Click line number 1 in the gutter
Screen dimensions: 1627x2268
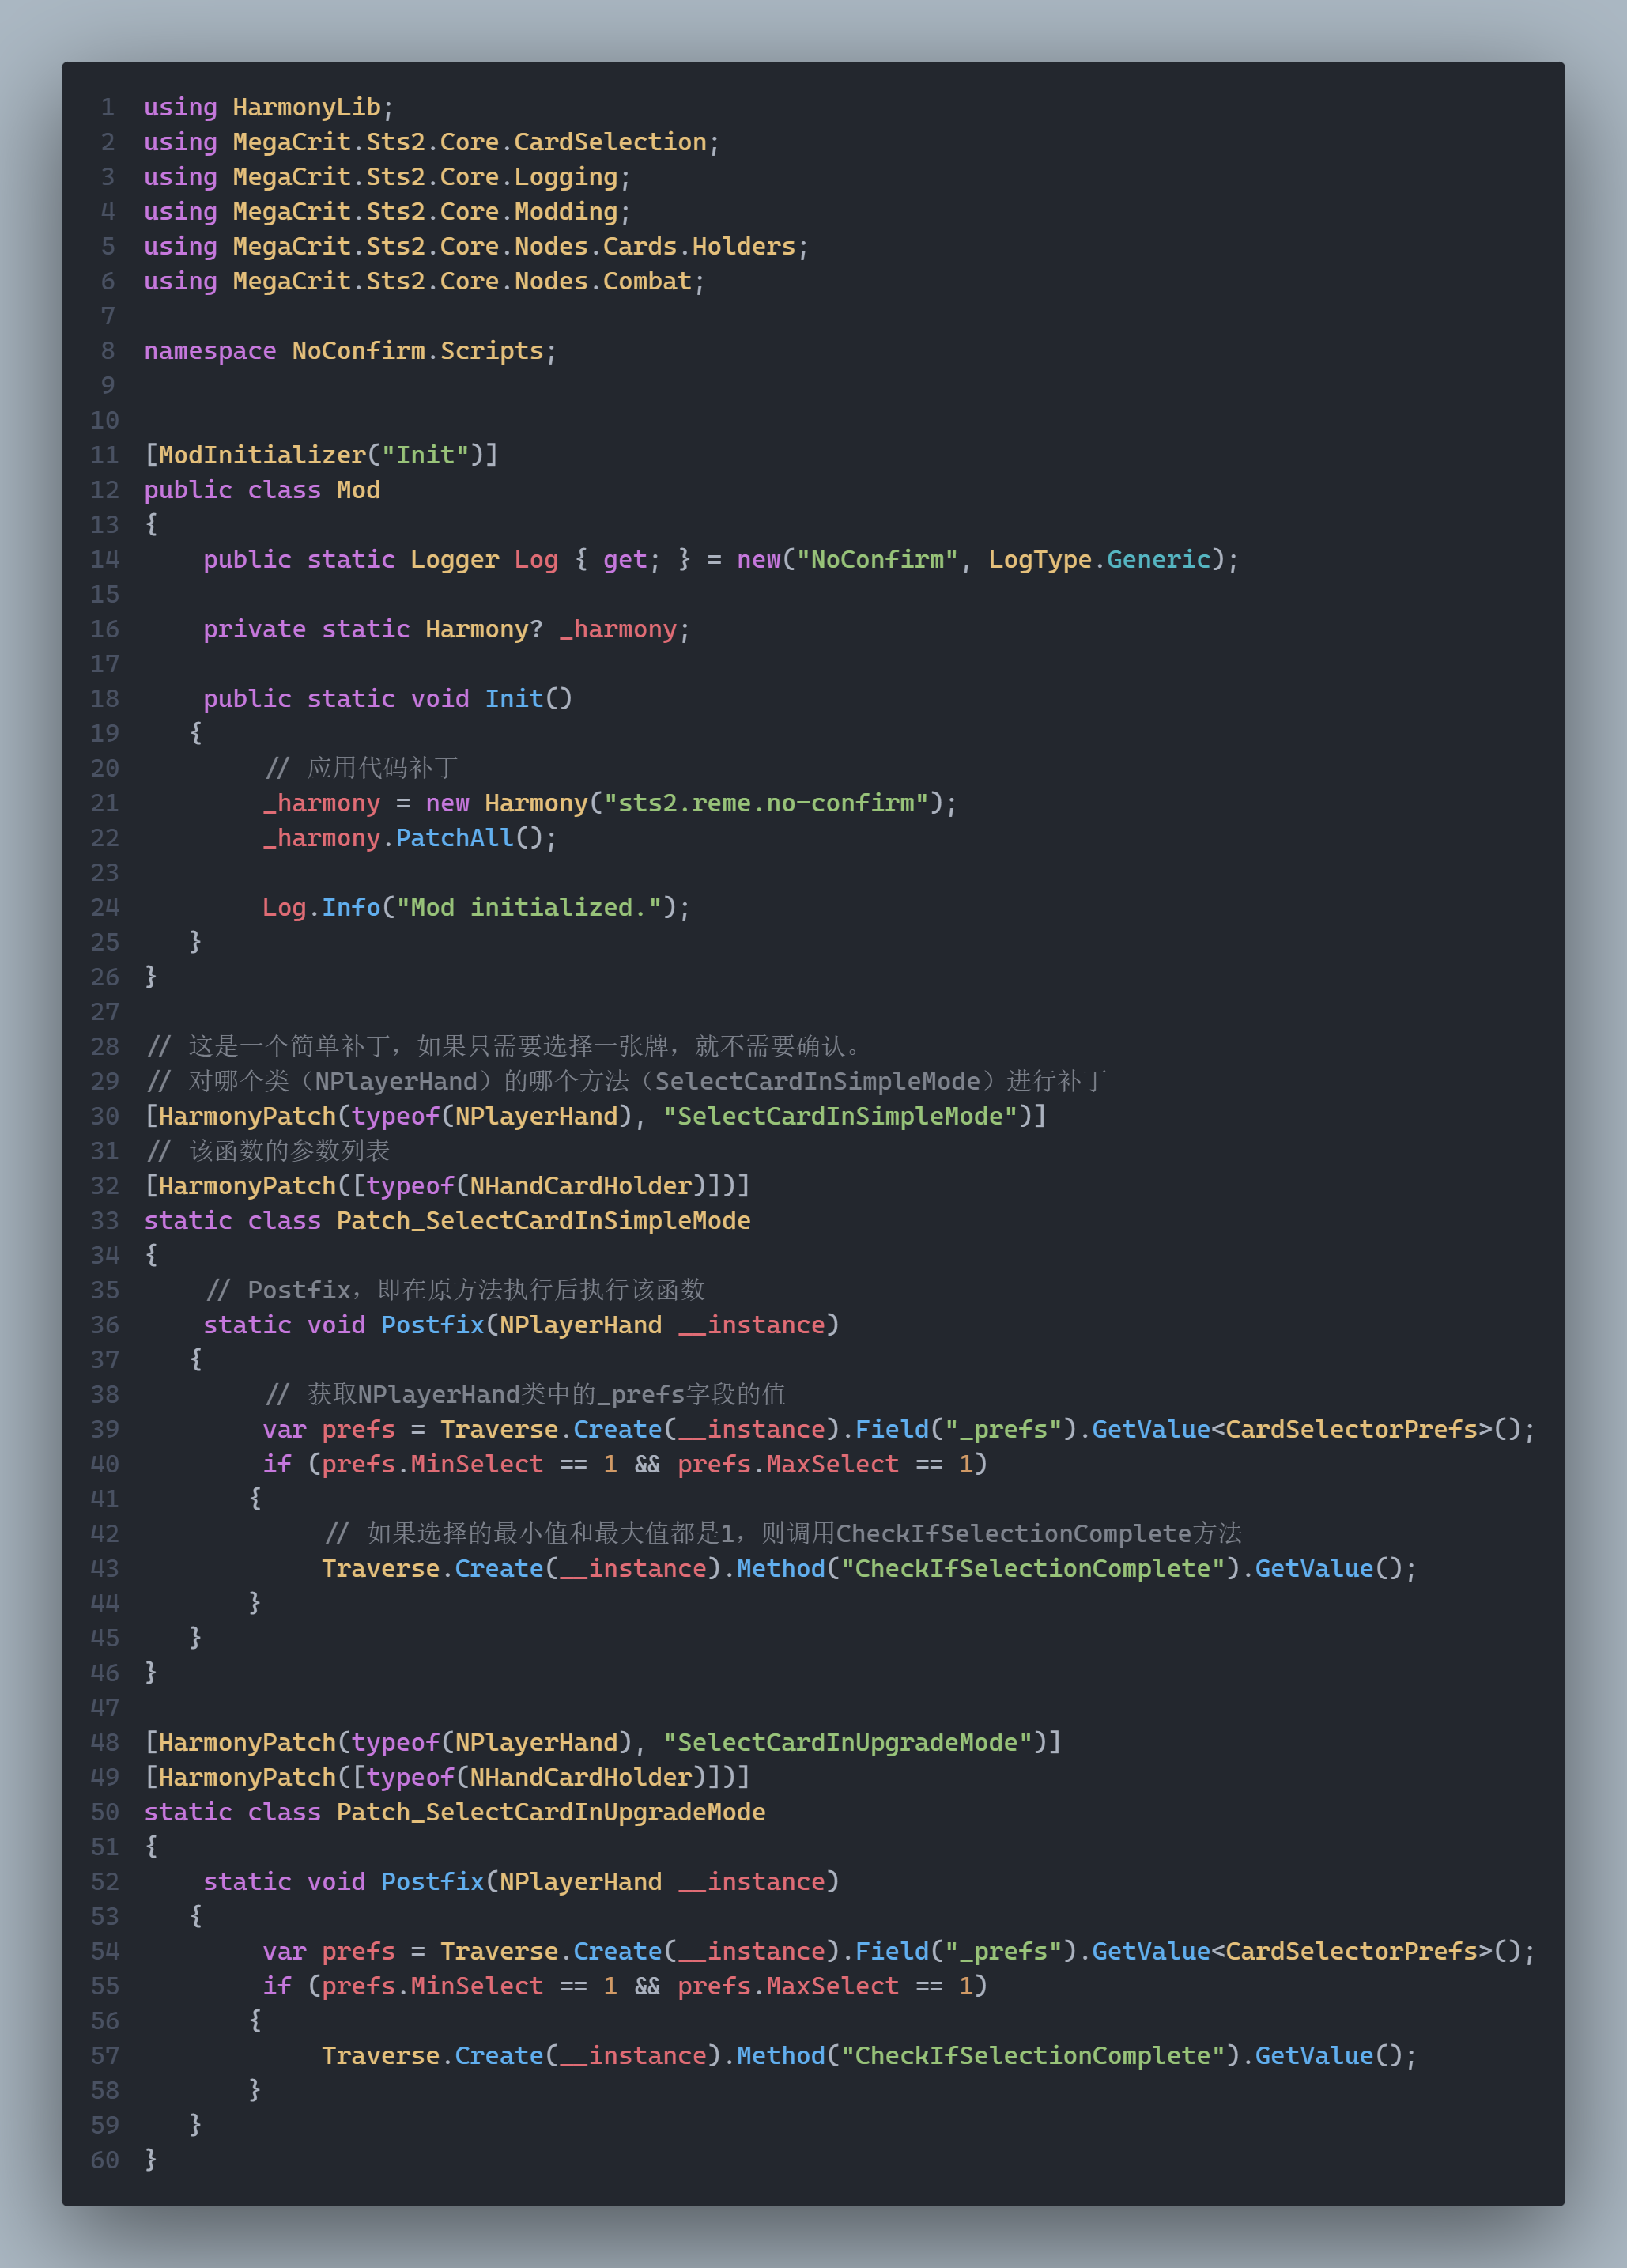click(x=108, y=107)
